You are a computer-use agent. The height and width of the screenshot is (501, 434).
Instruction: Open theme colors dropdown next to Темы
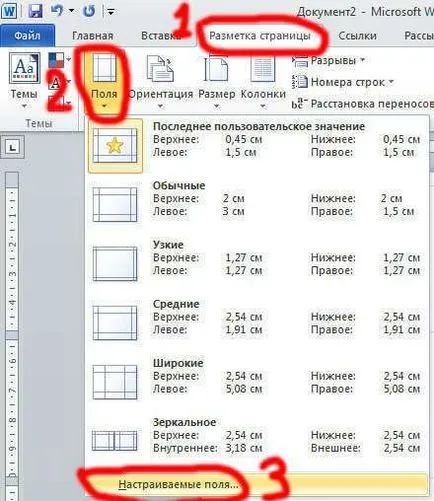59,60
